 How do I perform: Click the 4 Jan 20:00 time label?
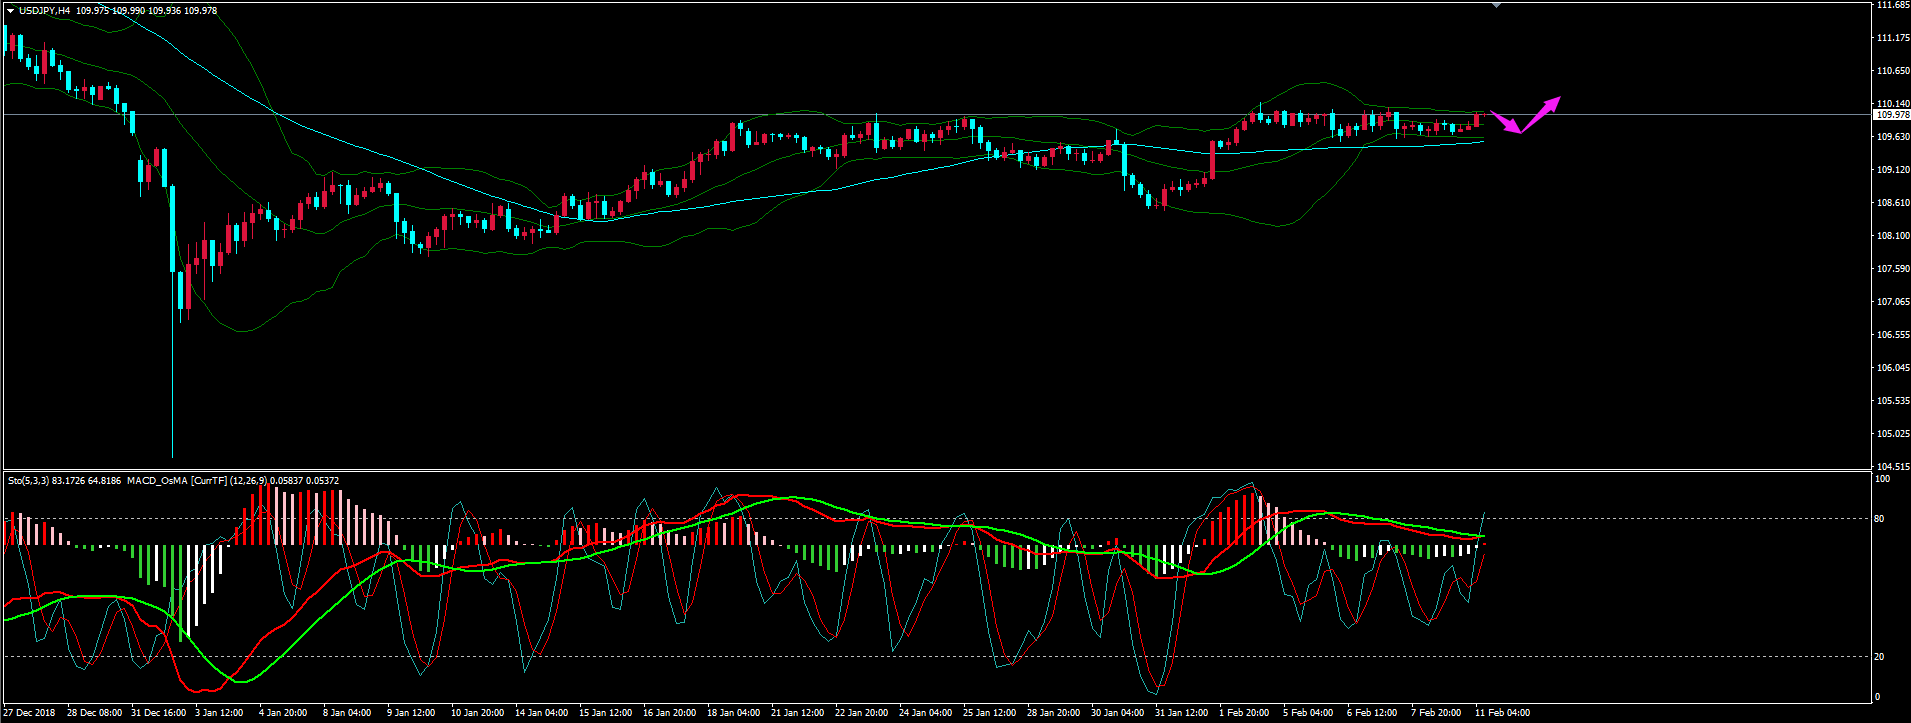[x=283, y=713]
